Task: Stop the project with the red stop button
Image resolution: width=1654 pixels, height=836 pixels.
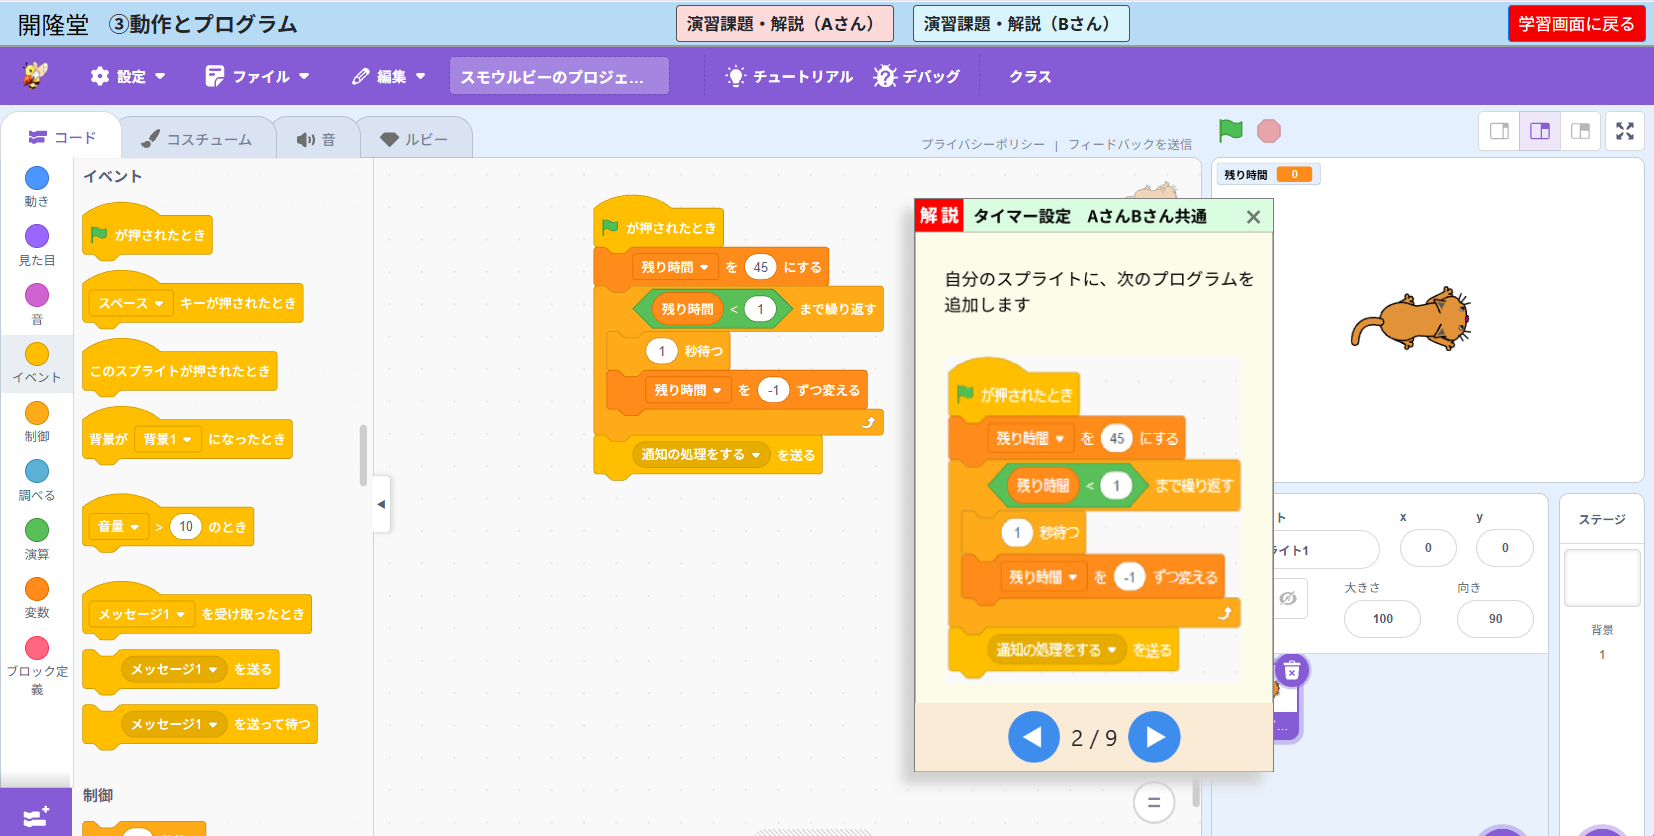Action: [x=1269, y=131]
